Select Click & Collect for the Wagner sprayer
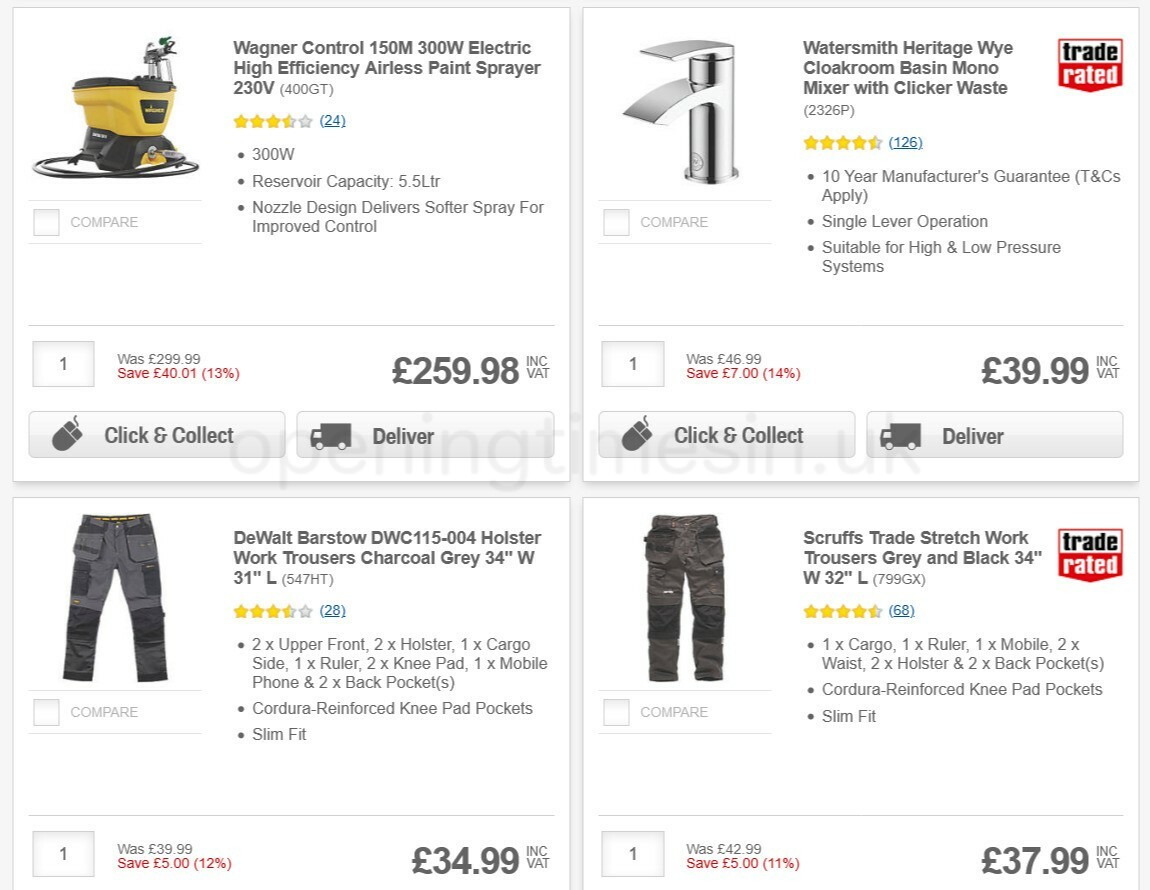The image size is (1150, 890). [156, 434]
